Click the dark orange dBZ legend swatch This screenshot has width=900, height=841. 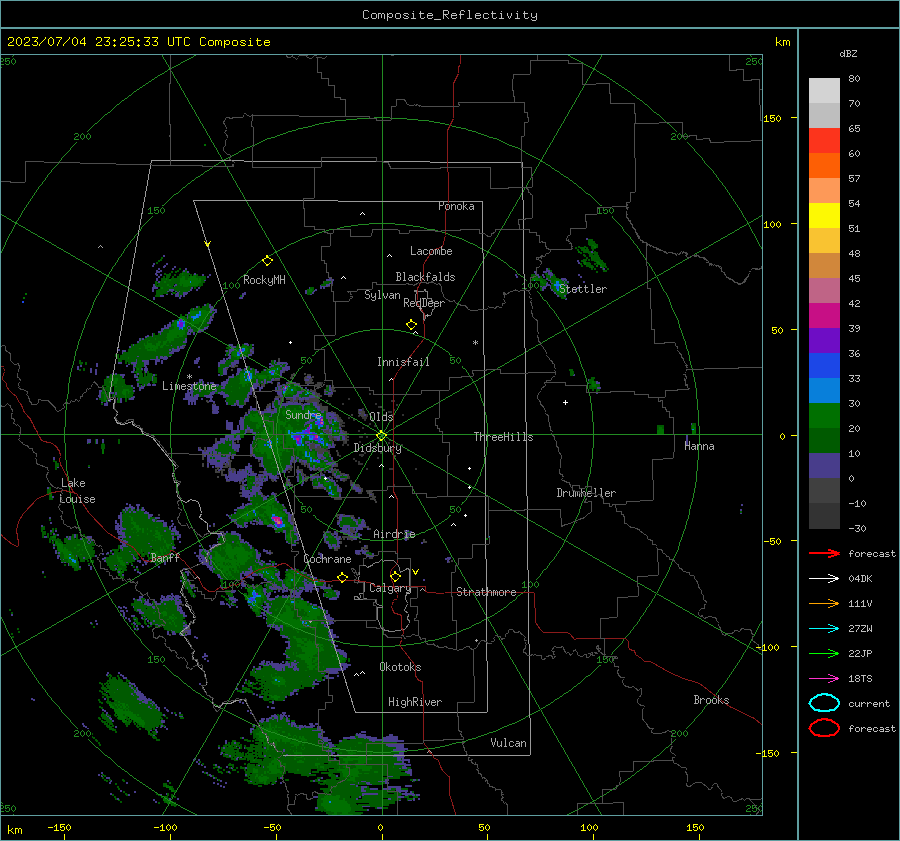pyautogui.click(x=824, y=165)
